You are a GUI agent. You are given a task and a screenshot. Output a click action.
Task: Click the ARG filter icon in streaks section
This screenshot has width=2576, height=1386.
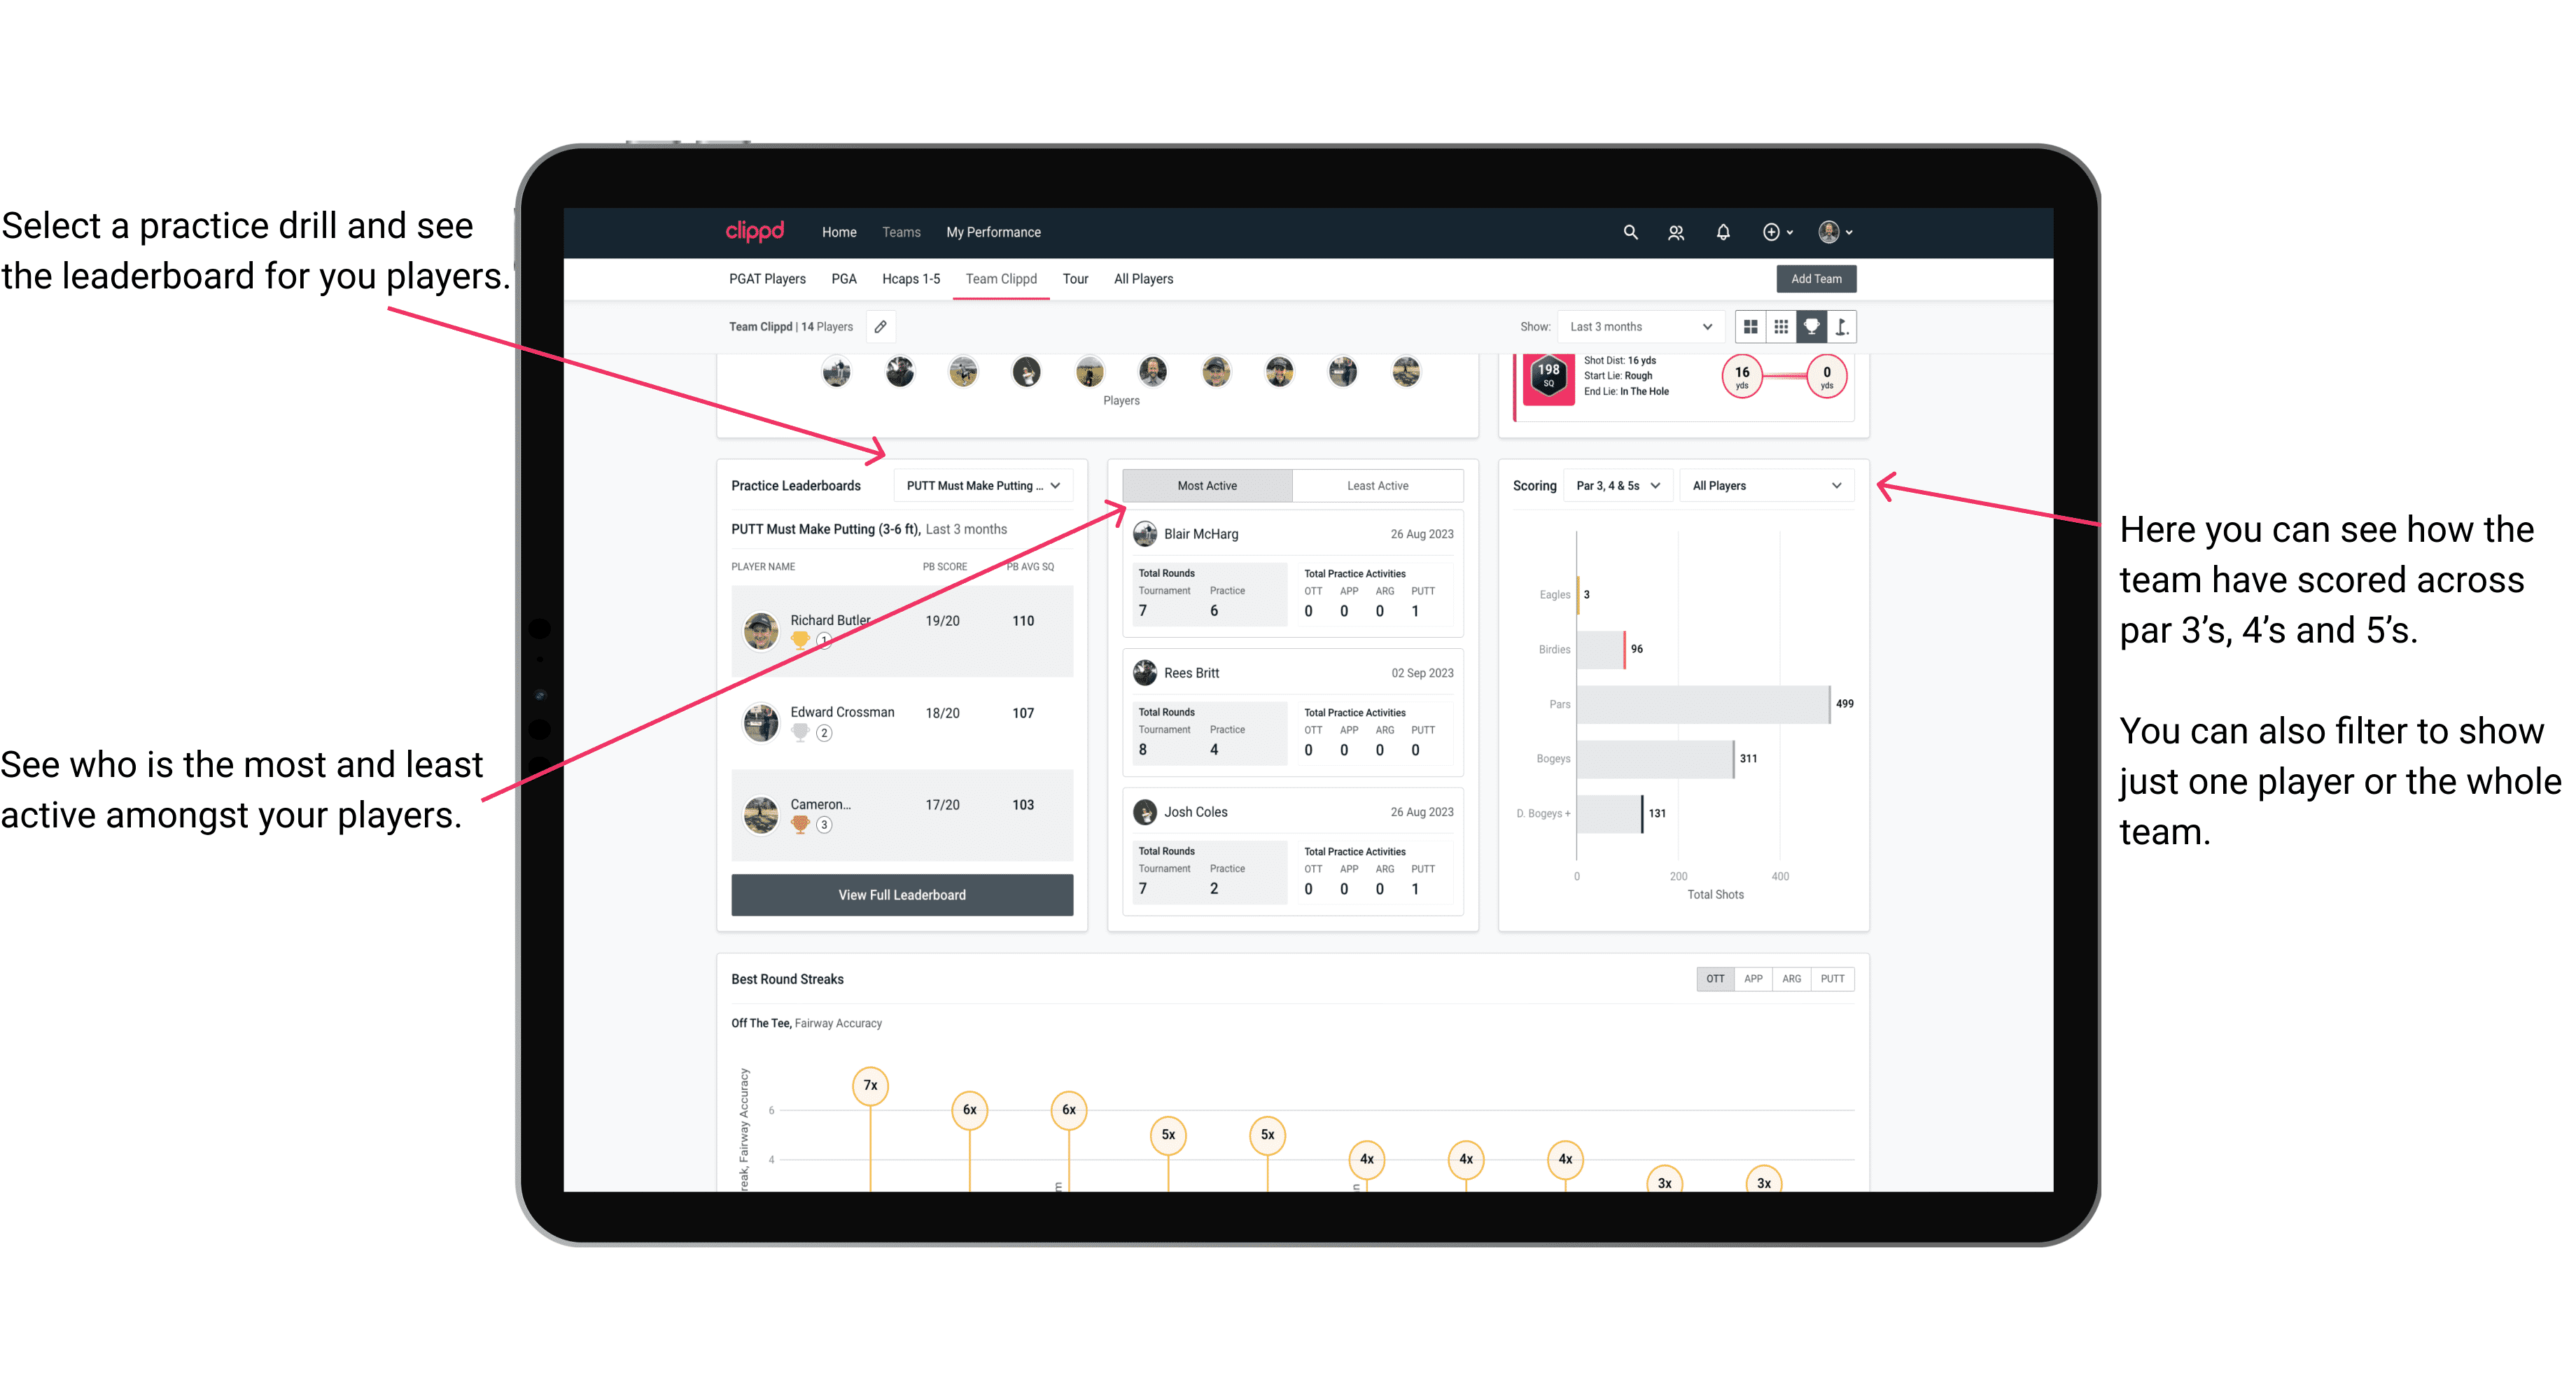(x=1790, y=978)
